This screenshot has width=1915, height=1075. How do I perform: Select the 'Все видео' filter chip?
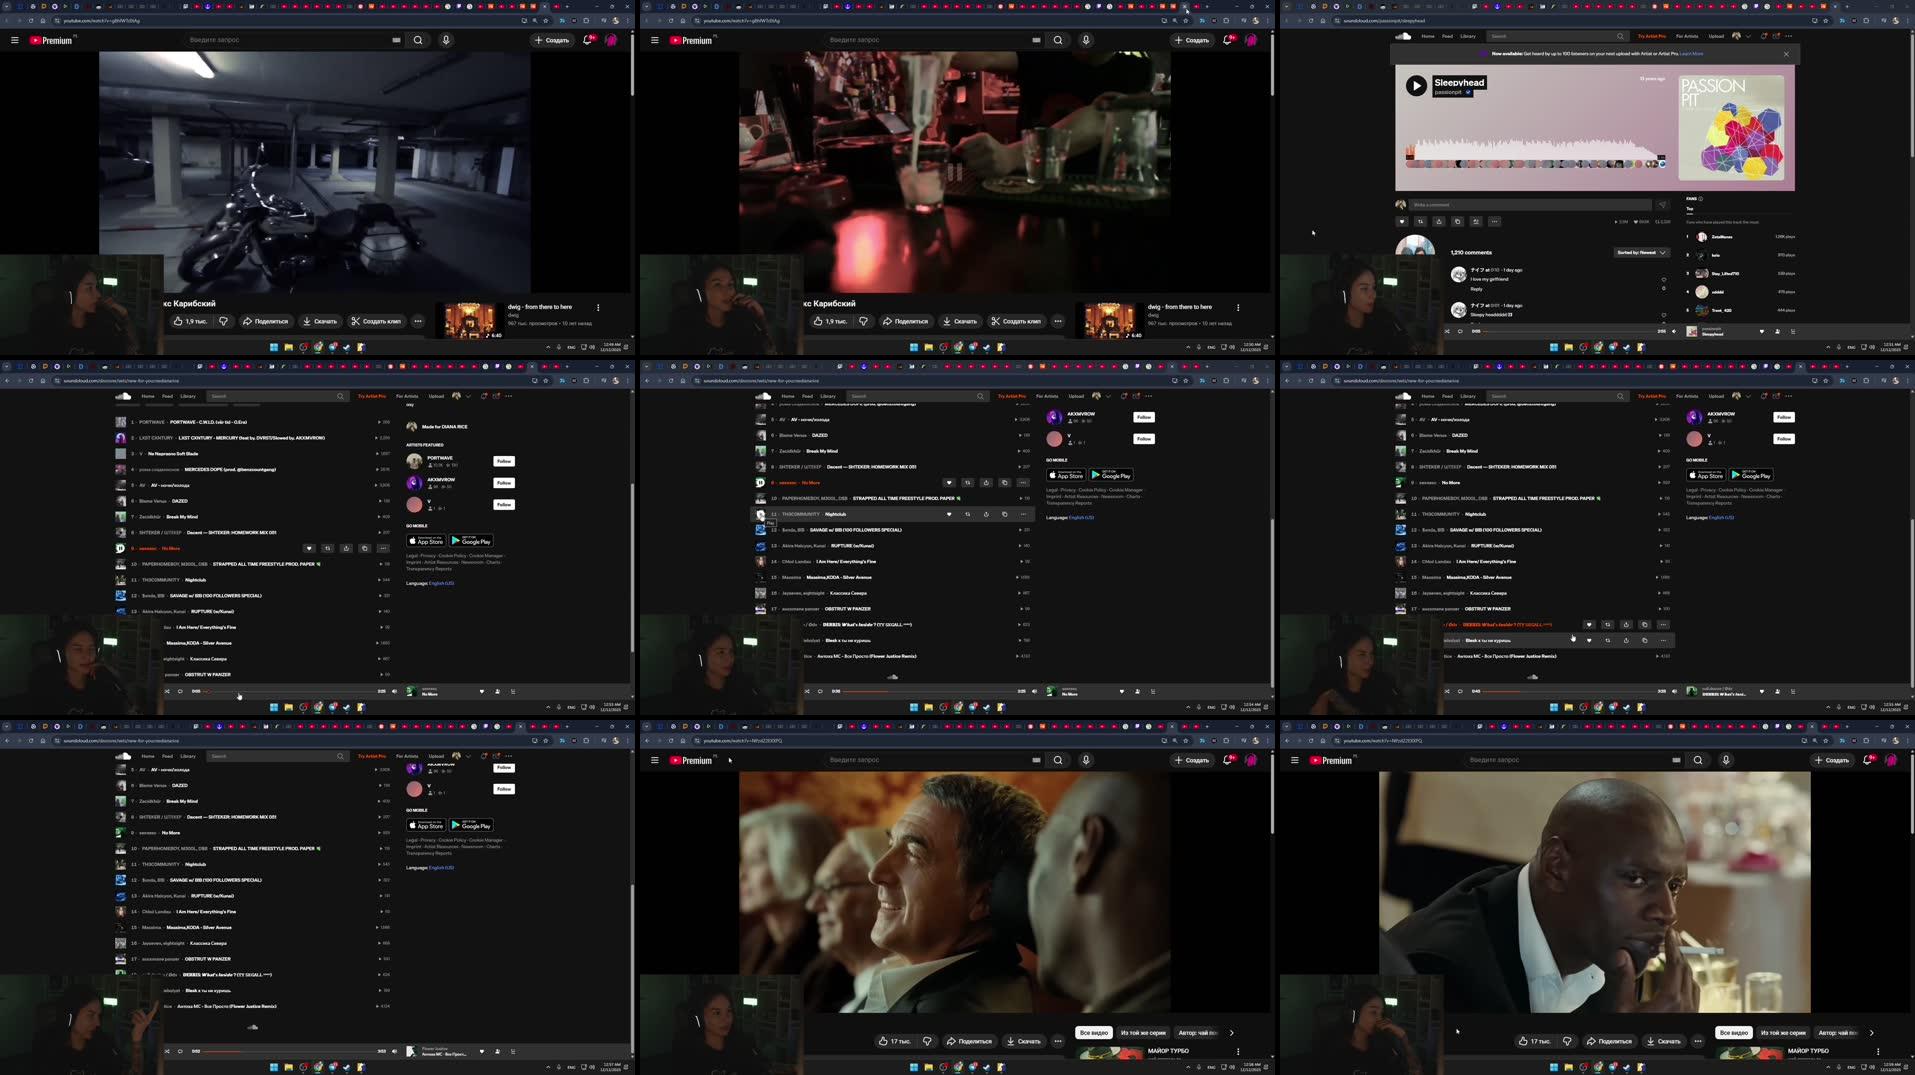pos(1094,1033)
